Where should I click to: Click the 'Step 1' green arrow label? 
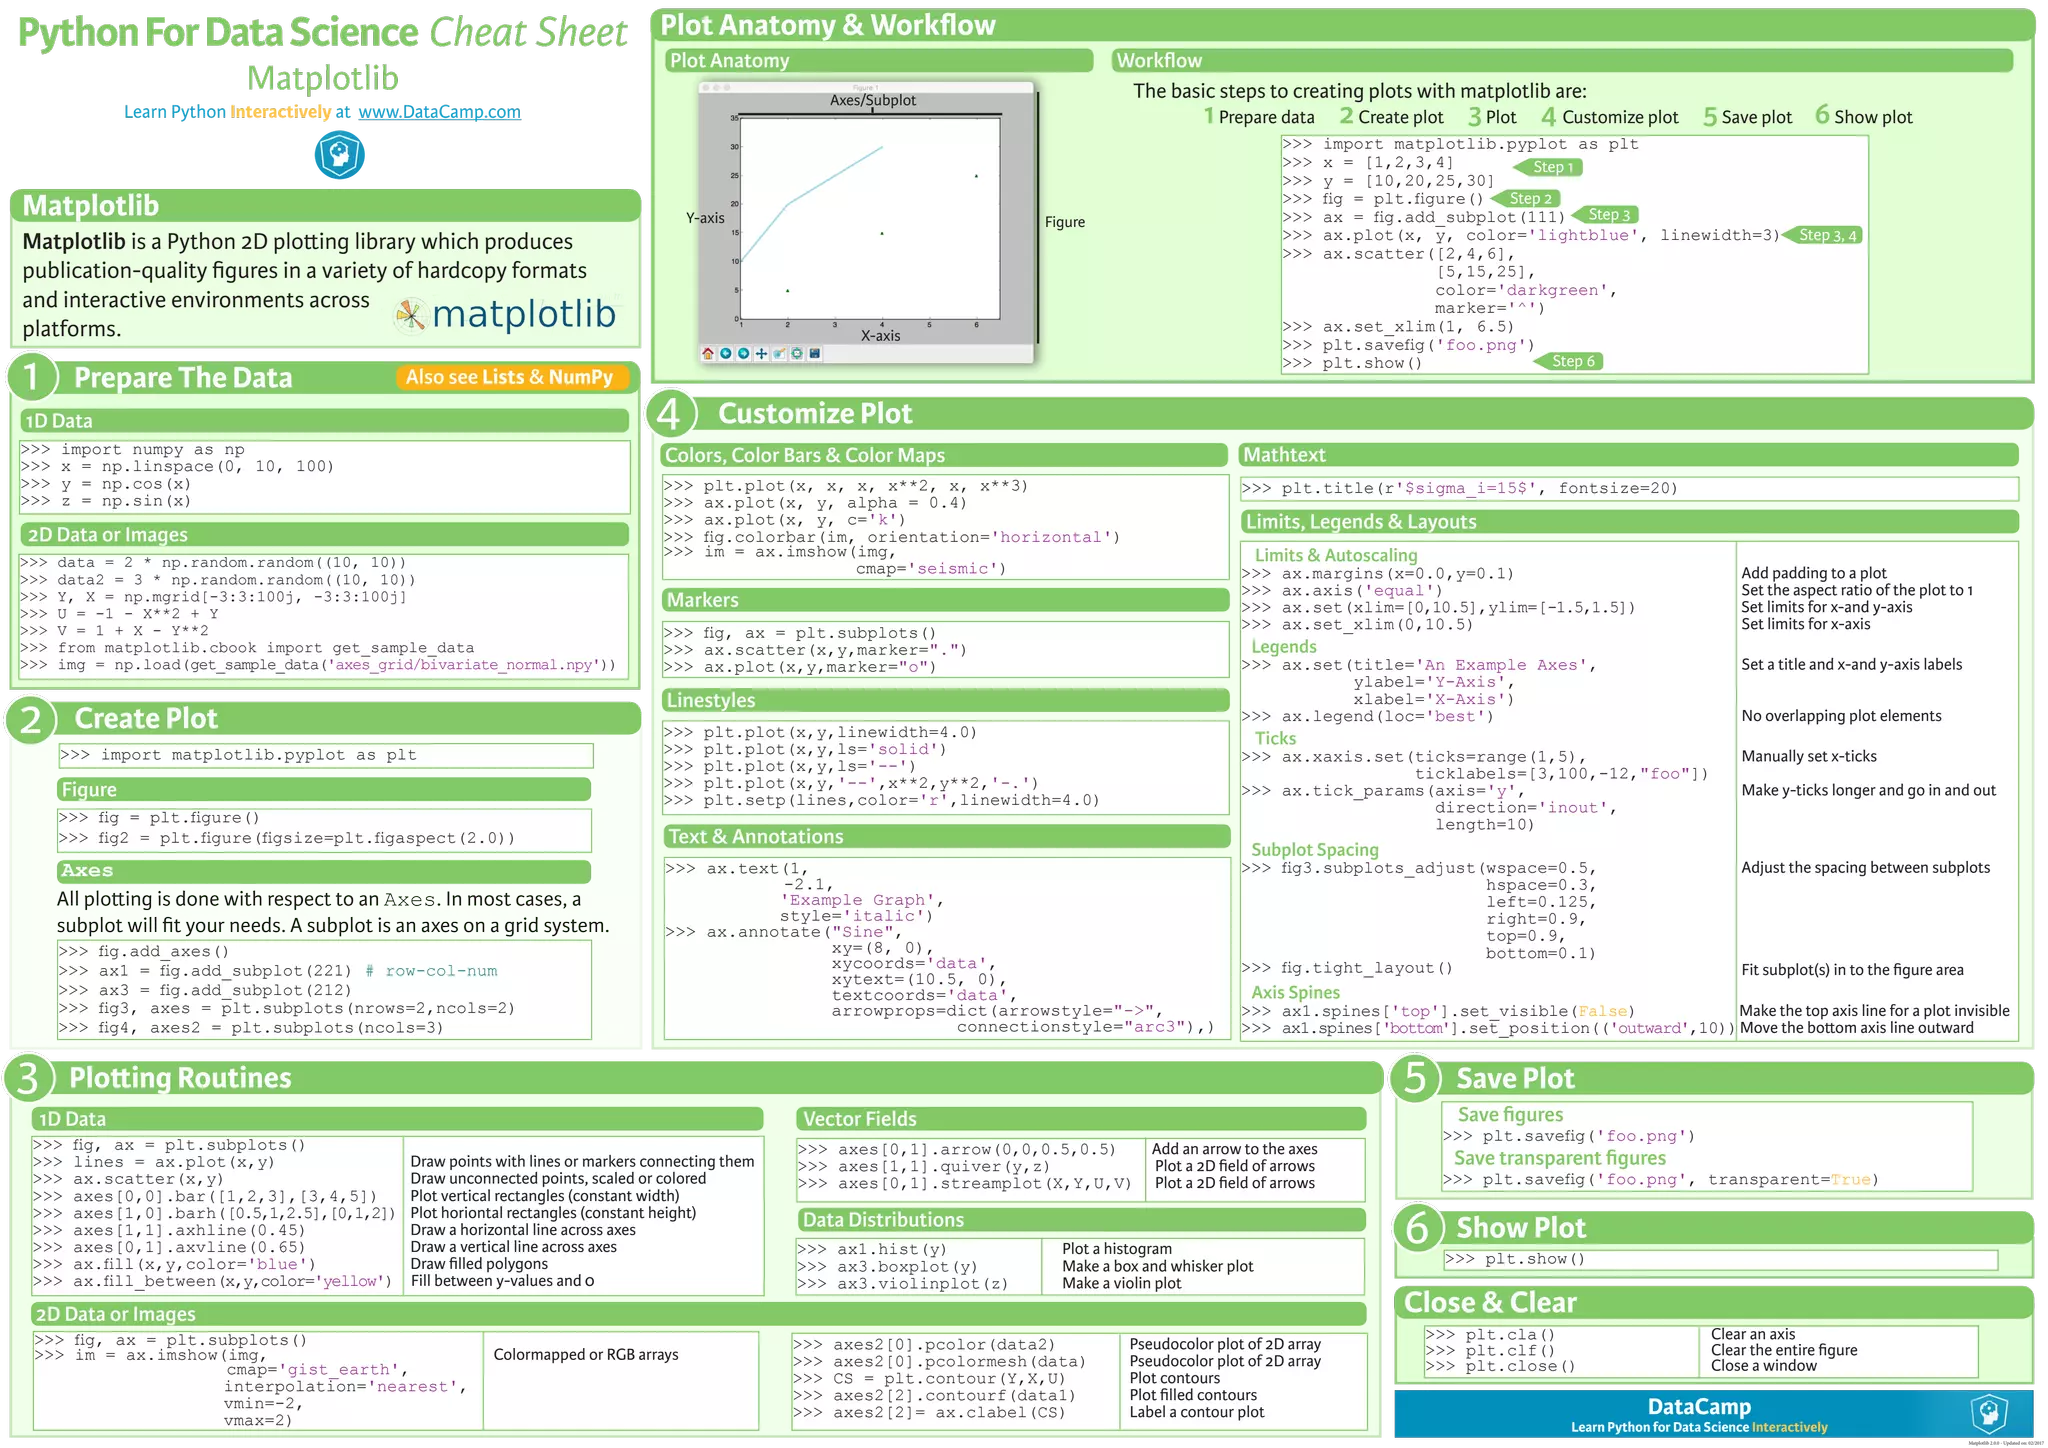tap(1551, 167)
